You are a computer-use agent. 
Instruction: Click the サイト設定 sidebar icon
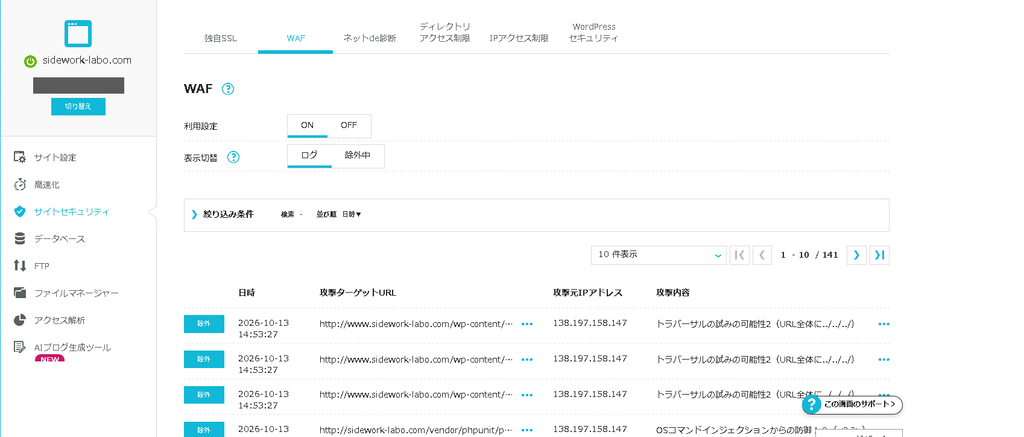[x=20, y=157]
